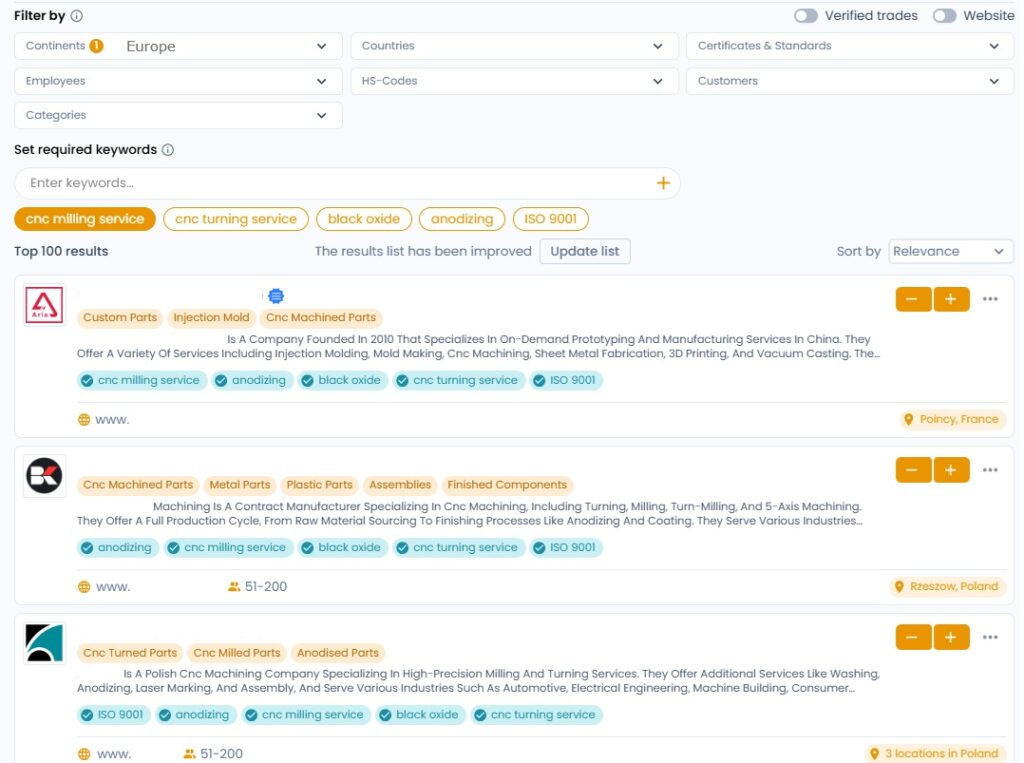Enable the Verified trades toggle

806,16
